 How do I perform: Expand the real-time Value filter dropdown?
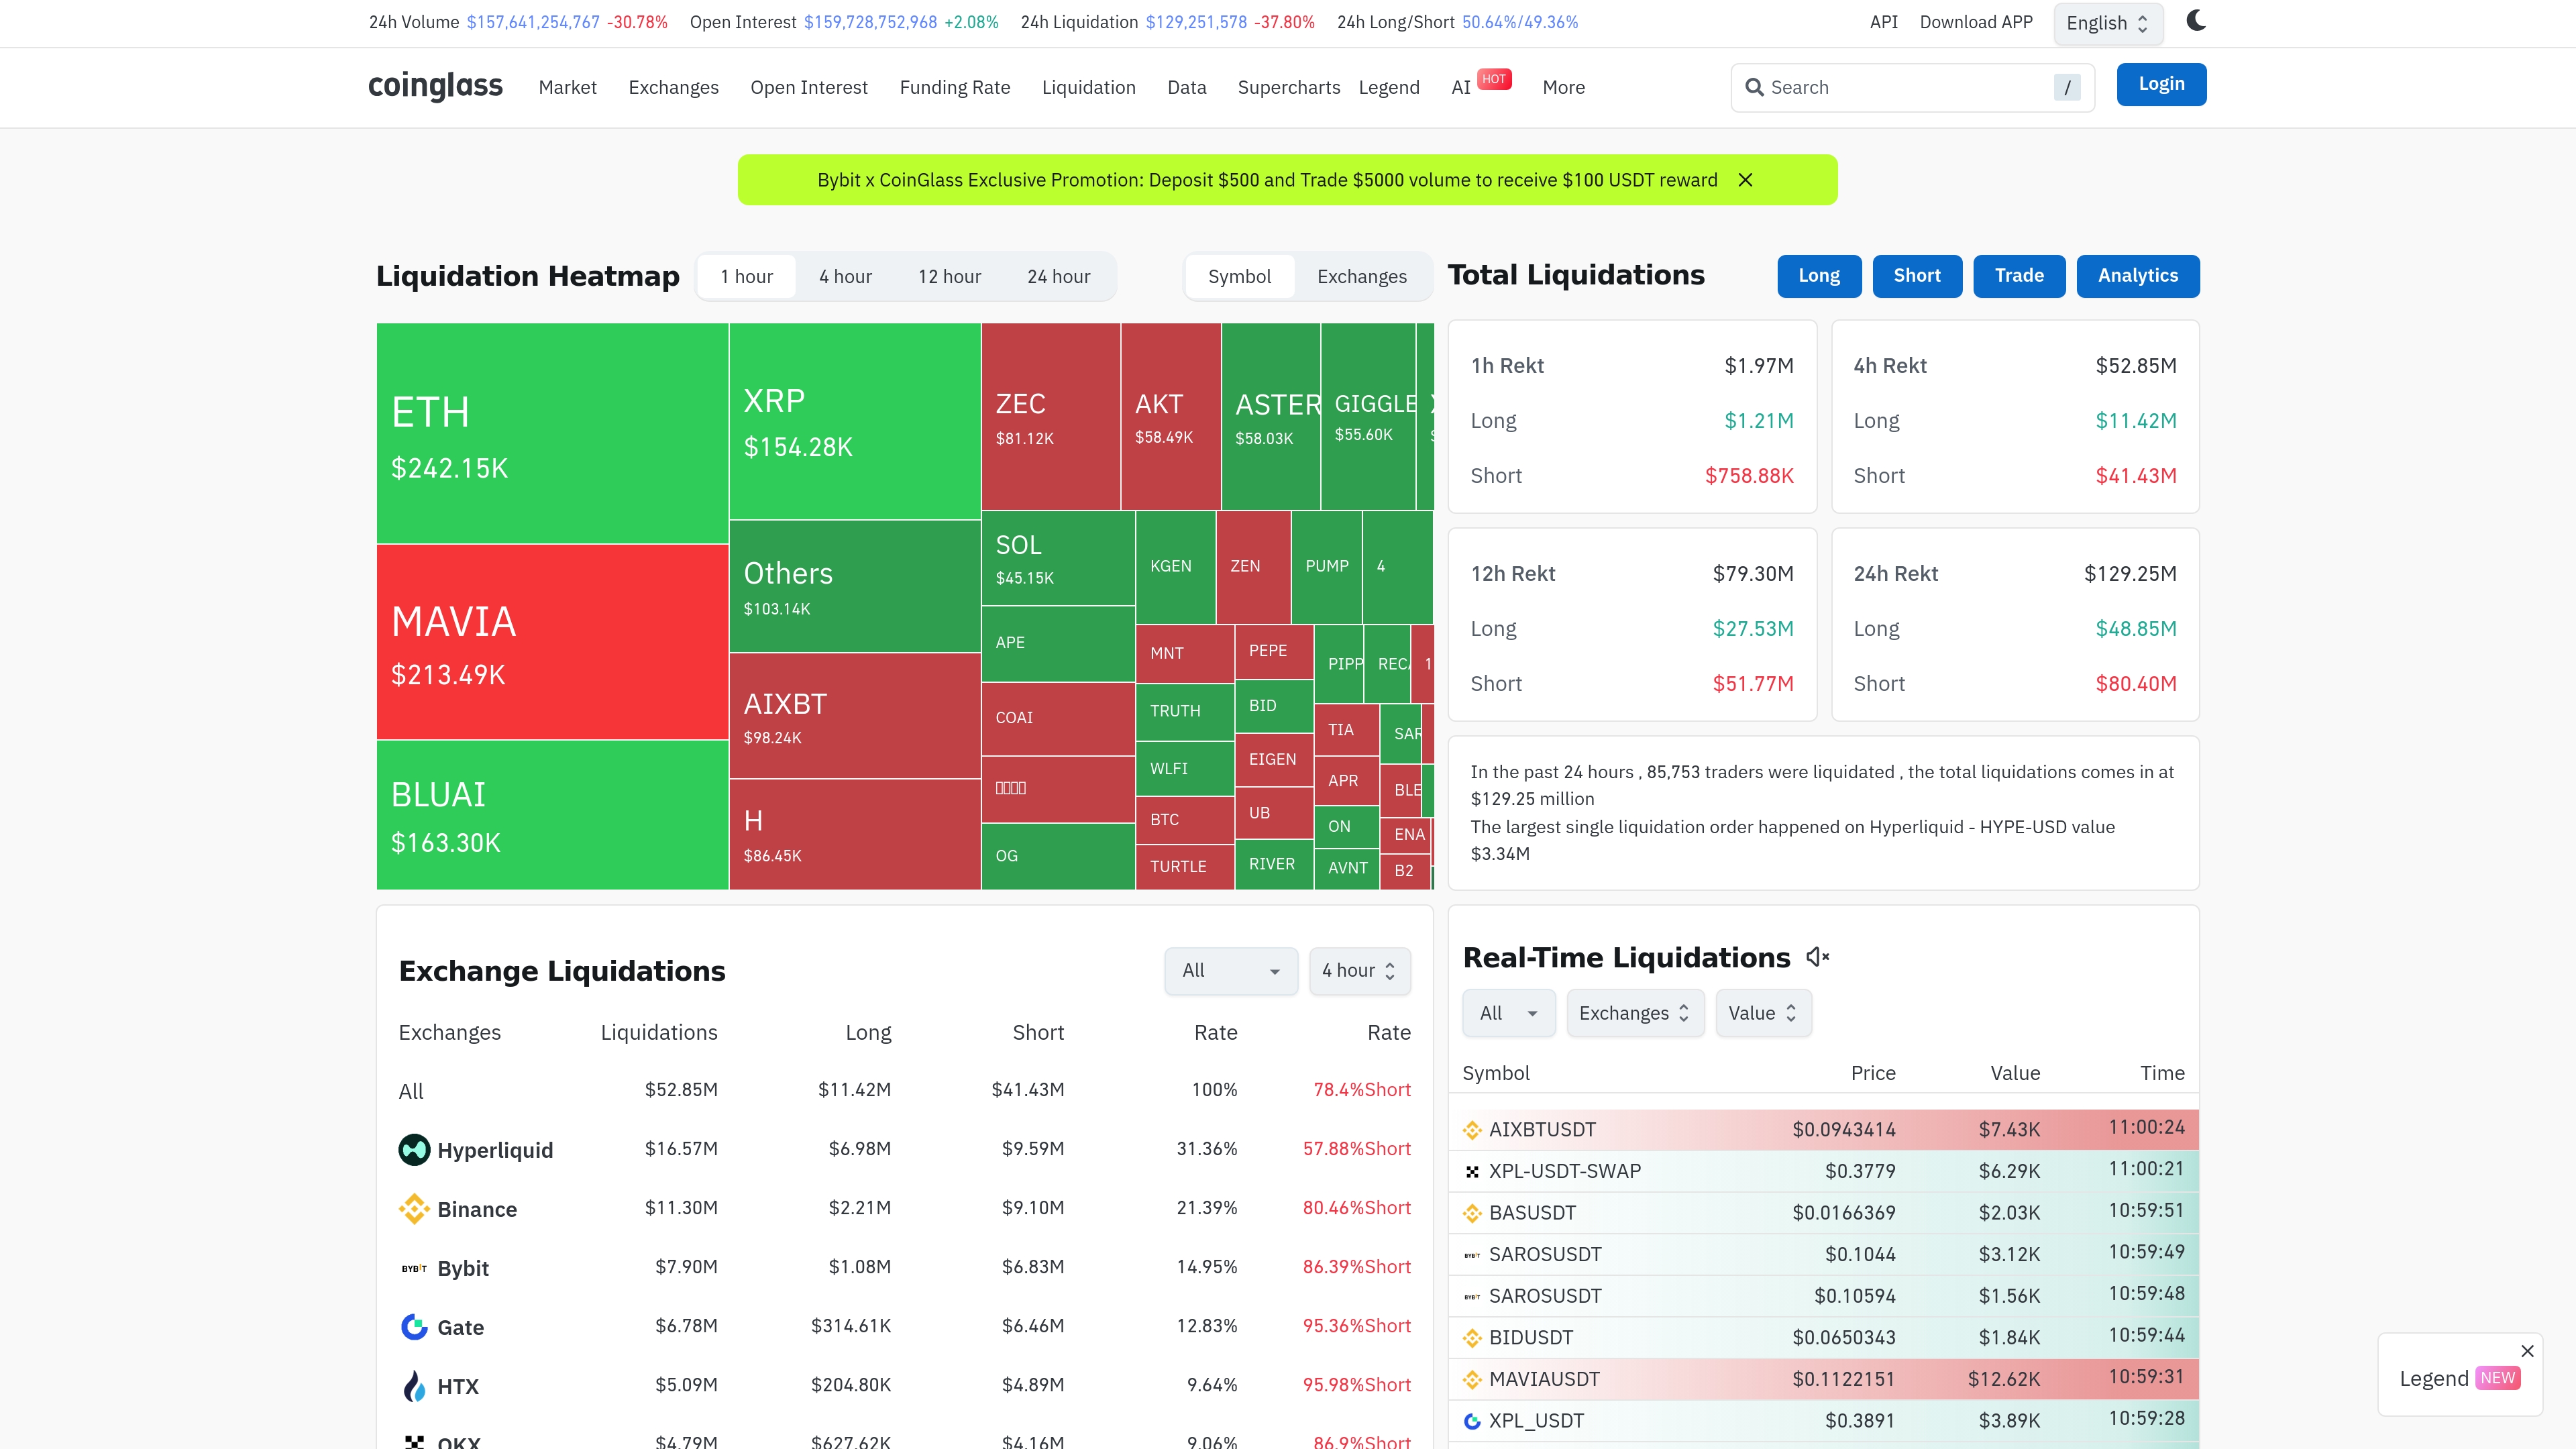point(1762,1013)
